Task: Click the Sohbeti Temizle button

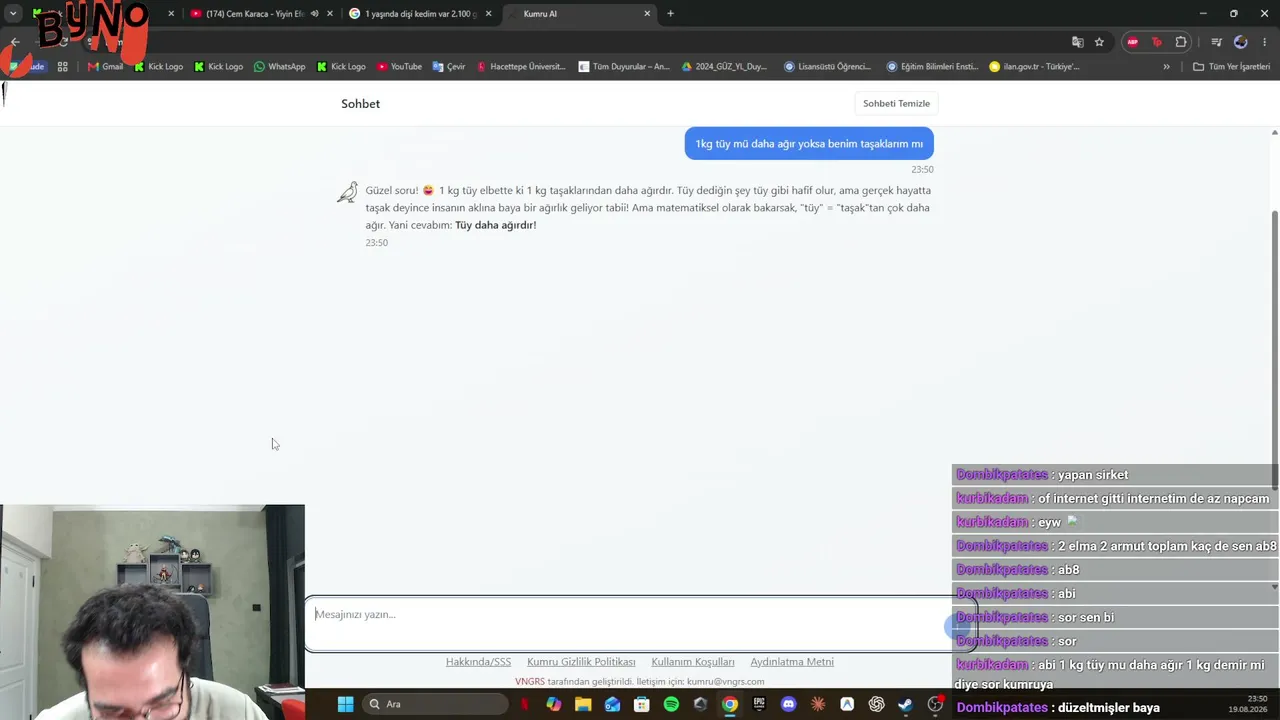Action: click(x=896, y=103)
